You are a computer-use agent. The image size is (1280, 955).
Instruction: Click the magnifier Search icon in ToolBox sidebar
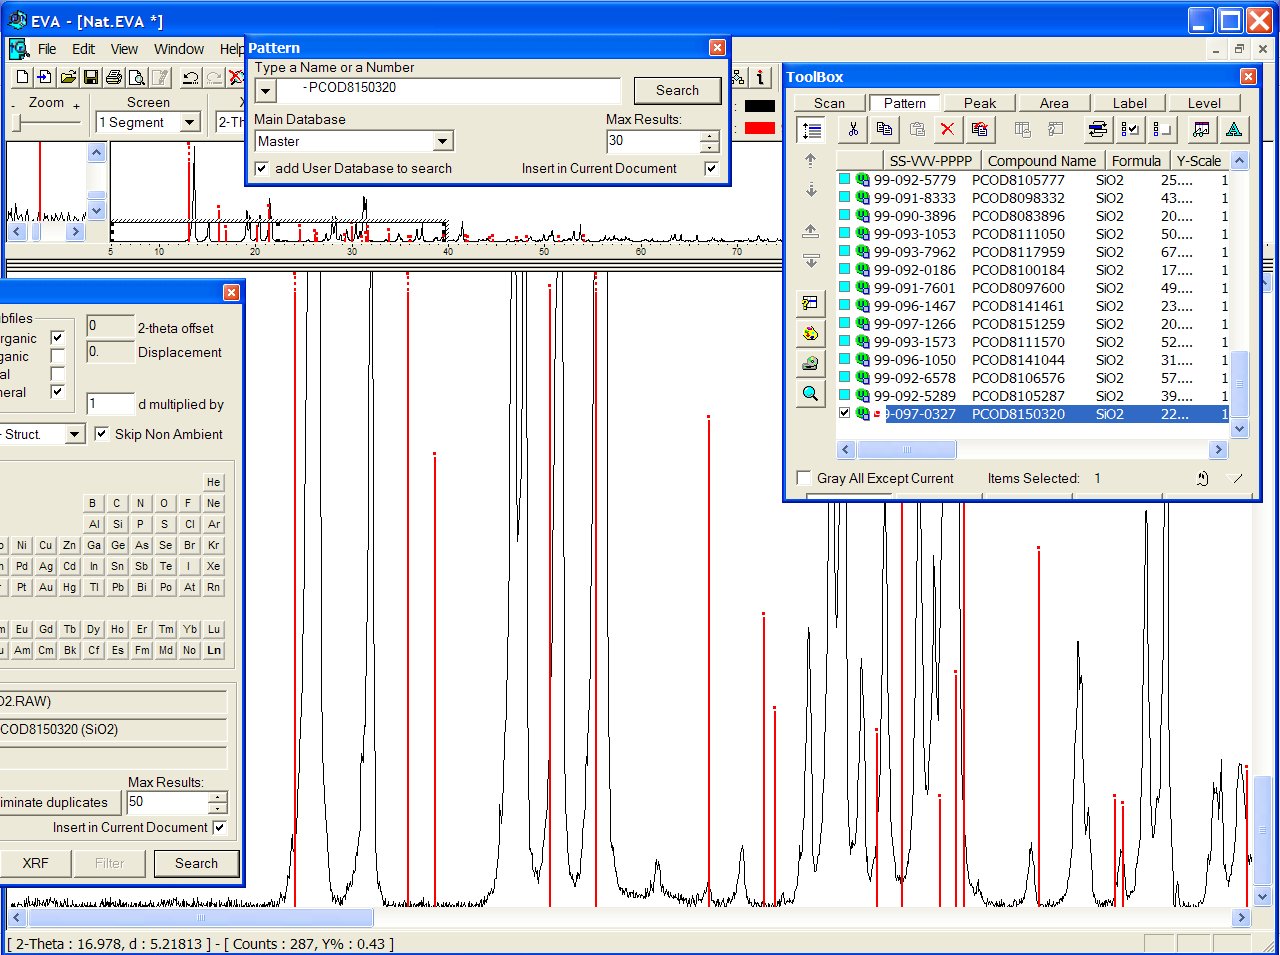point(810,394)
